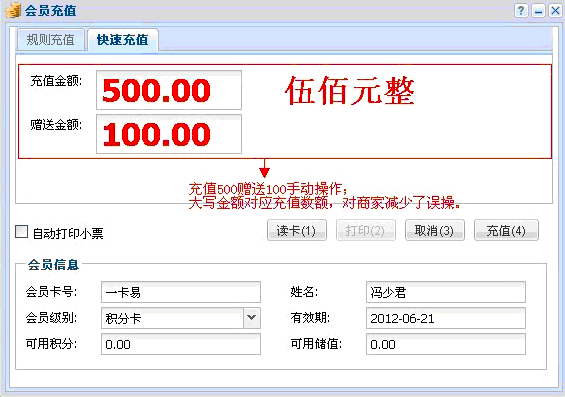Click the 赠送金额 field showing 100.00
This screenshot has height=397, width=565.
coord(169,134)
